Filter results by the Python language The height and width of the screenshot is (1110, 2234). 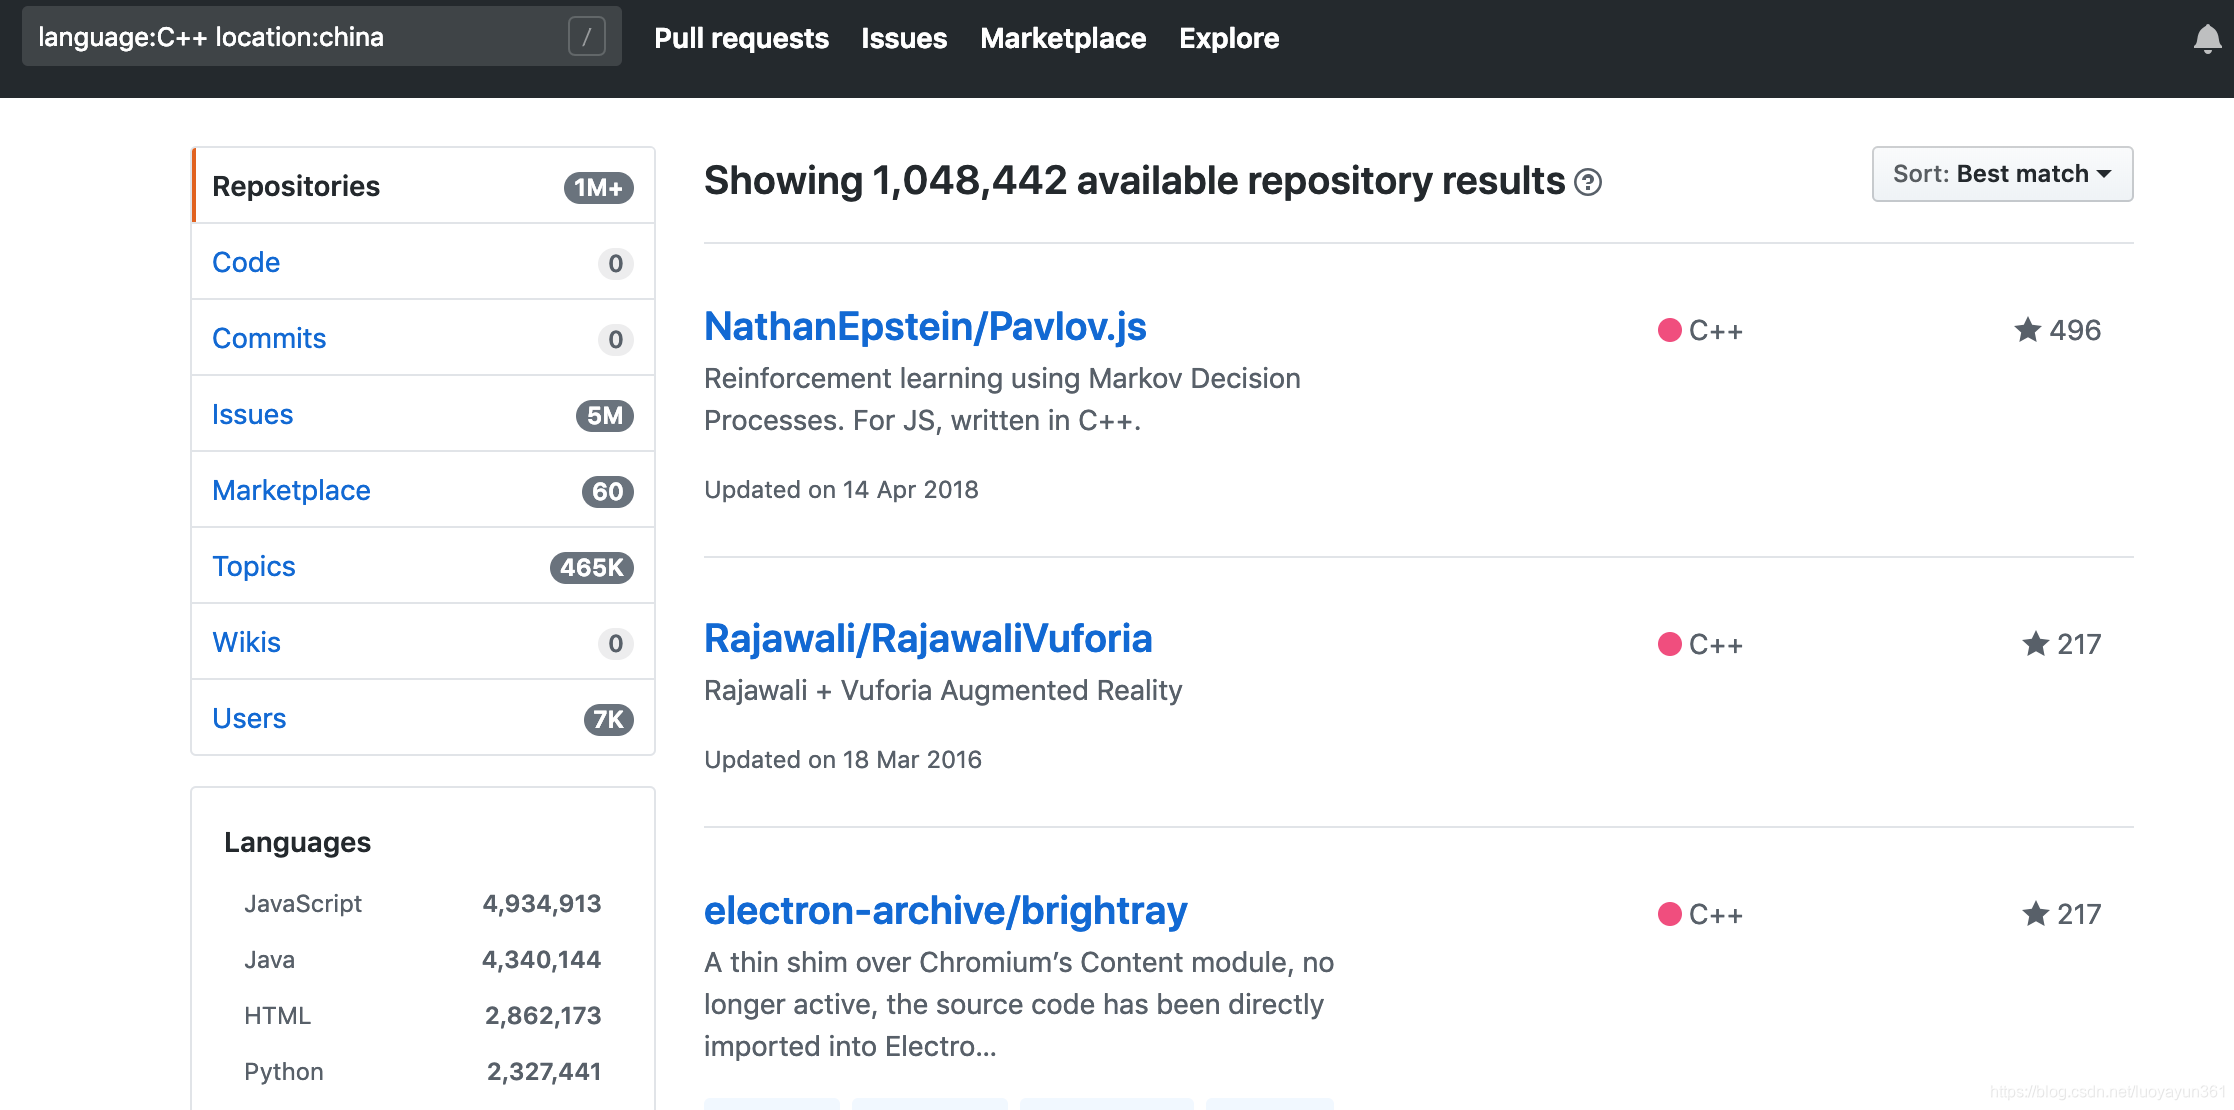[x=284, y=1072]
